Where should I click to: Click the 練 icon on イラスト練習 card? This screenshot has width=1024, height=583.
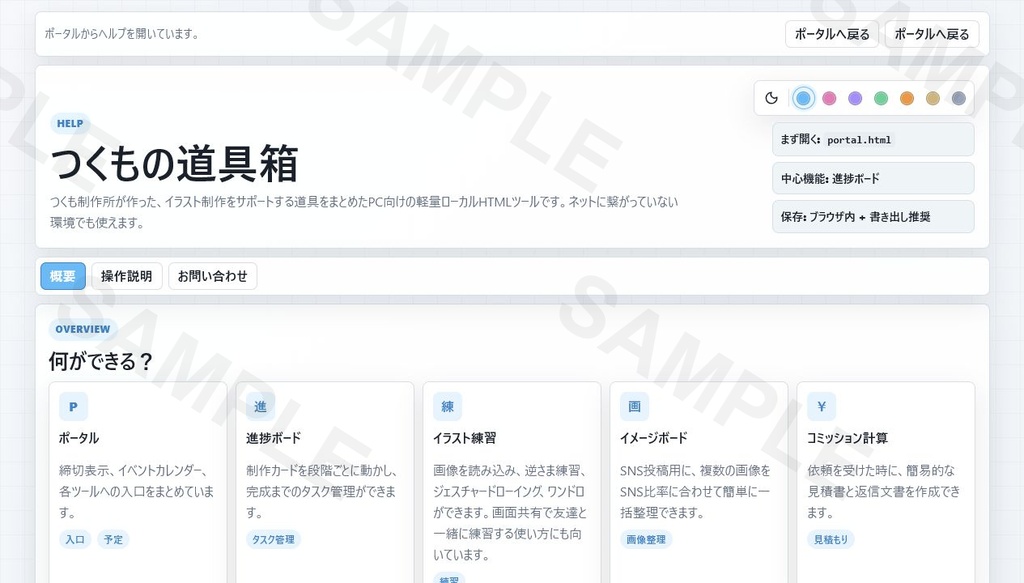[x=447, y=407]
